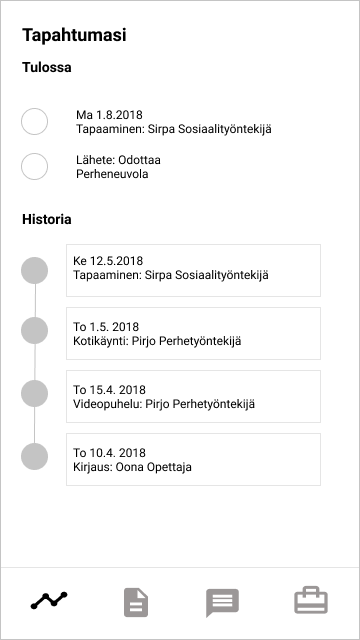Screen dimensions: 360x640
Task: Open the briefcase icon in bottom navigation
Action: point(311,600)
